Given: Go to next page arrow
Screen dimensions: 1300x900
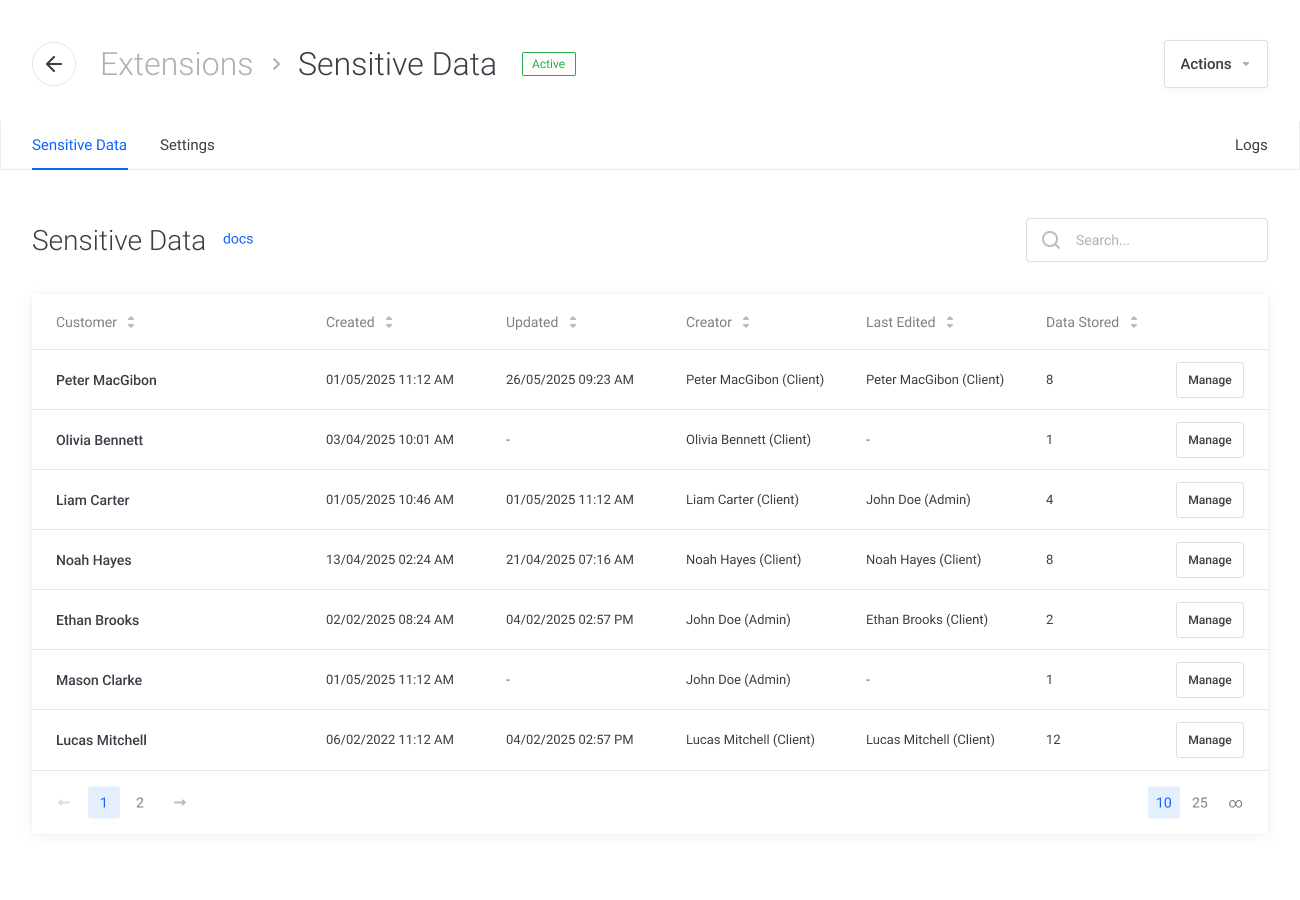Looking at the screenshot, I should click(180, 802).
